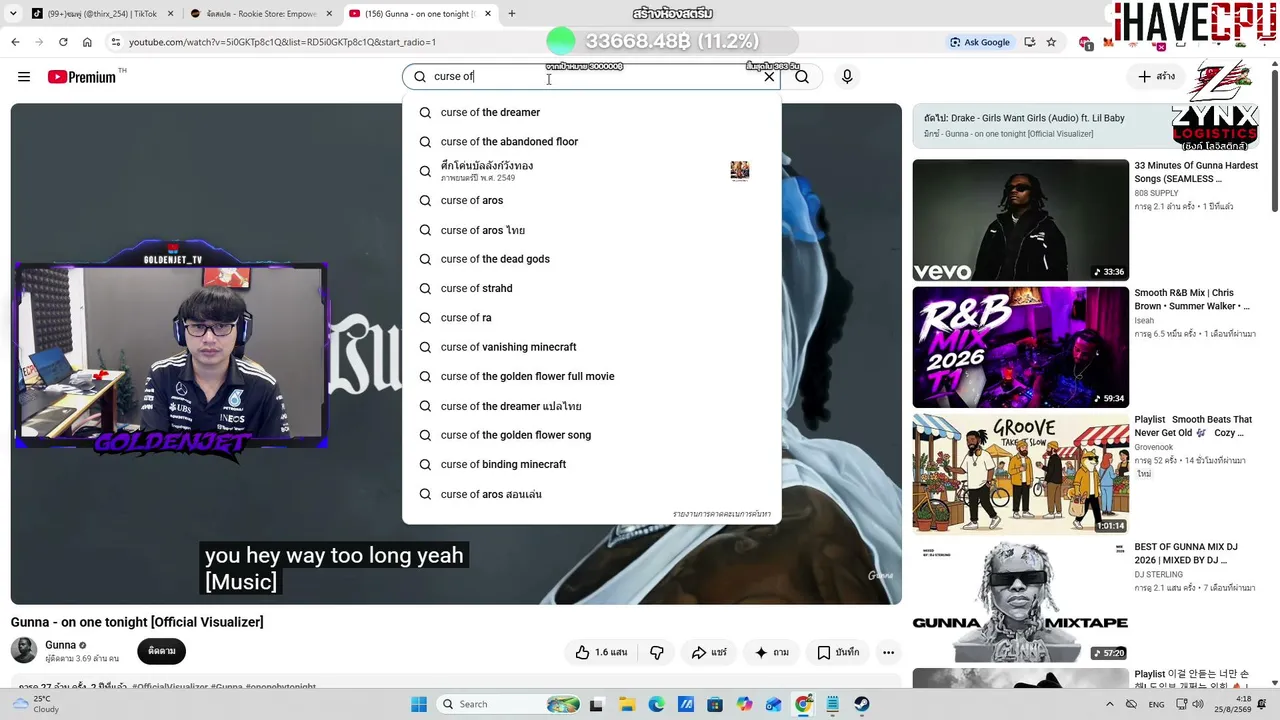Launch Microsoft Edge from the taskbar
This screenshot has height=720, width=1280.
pyautogui.click(x=656, y=704)
